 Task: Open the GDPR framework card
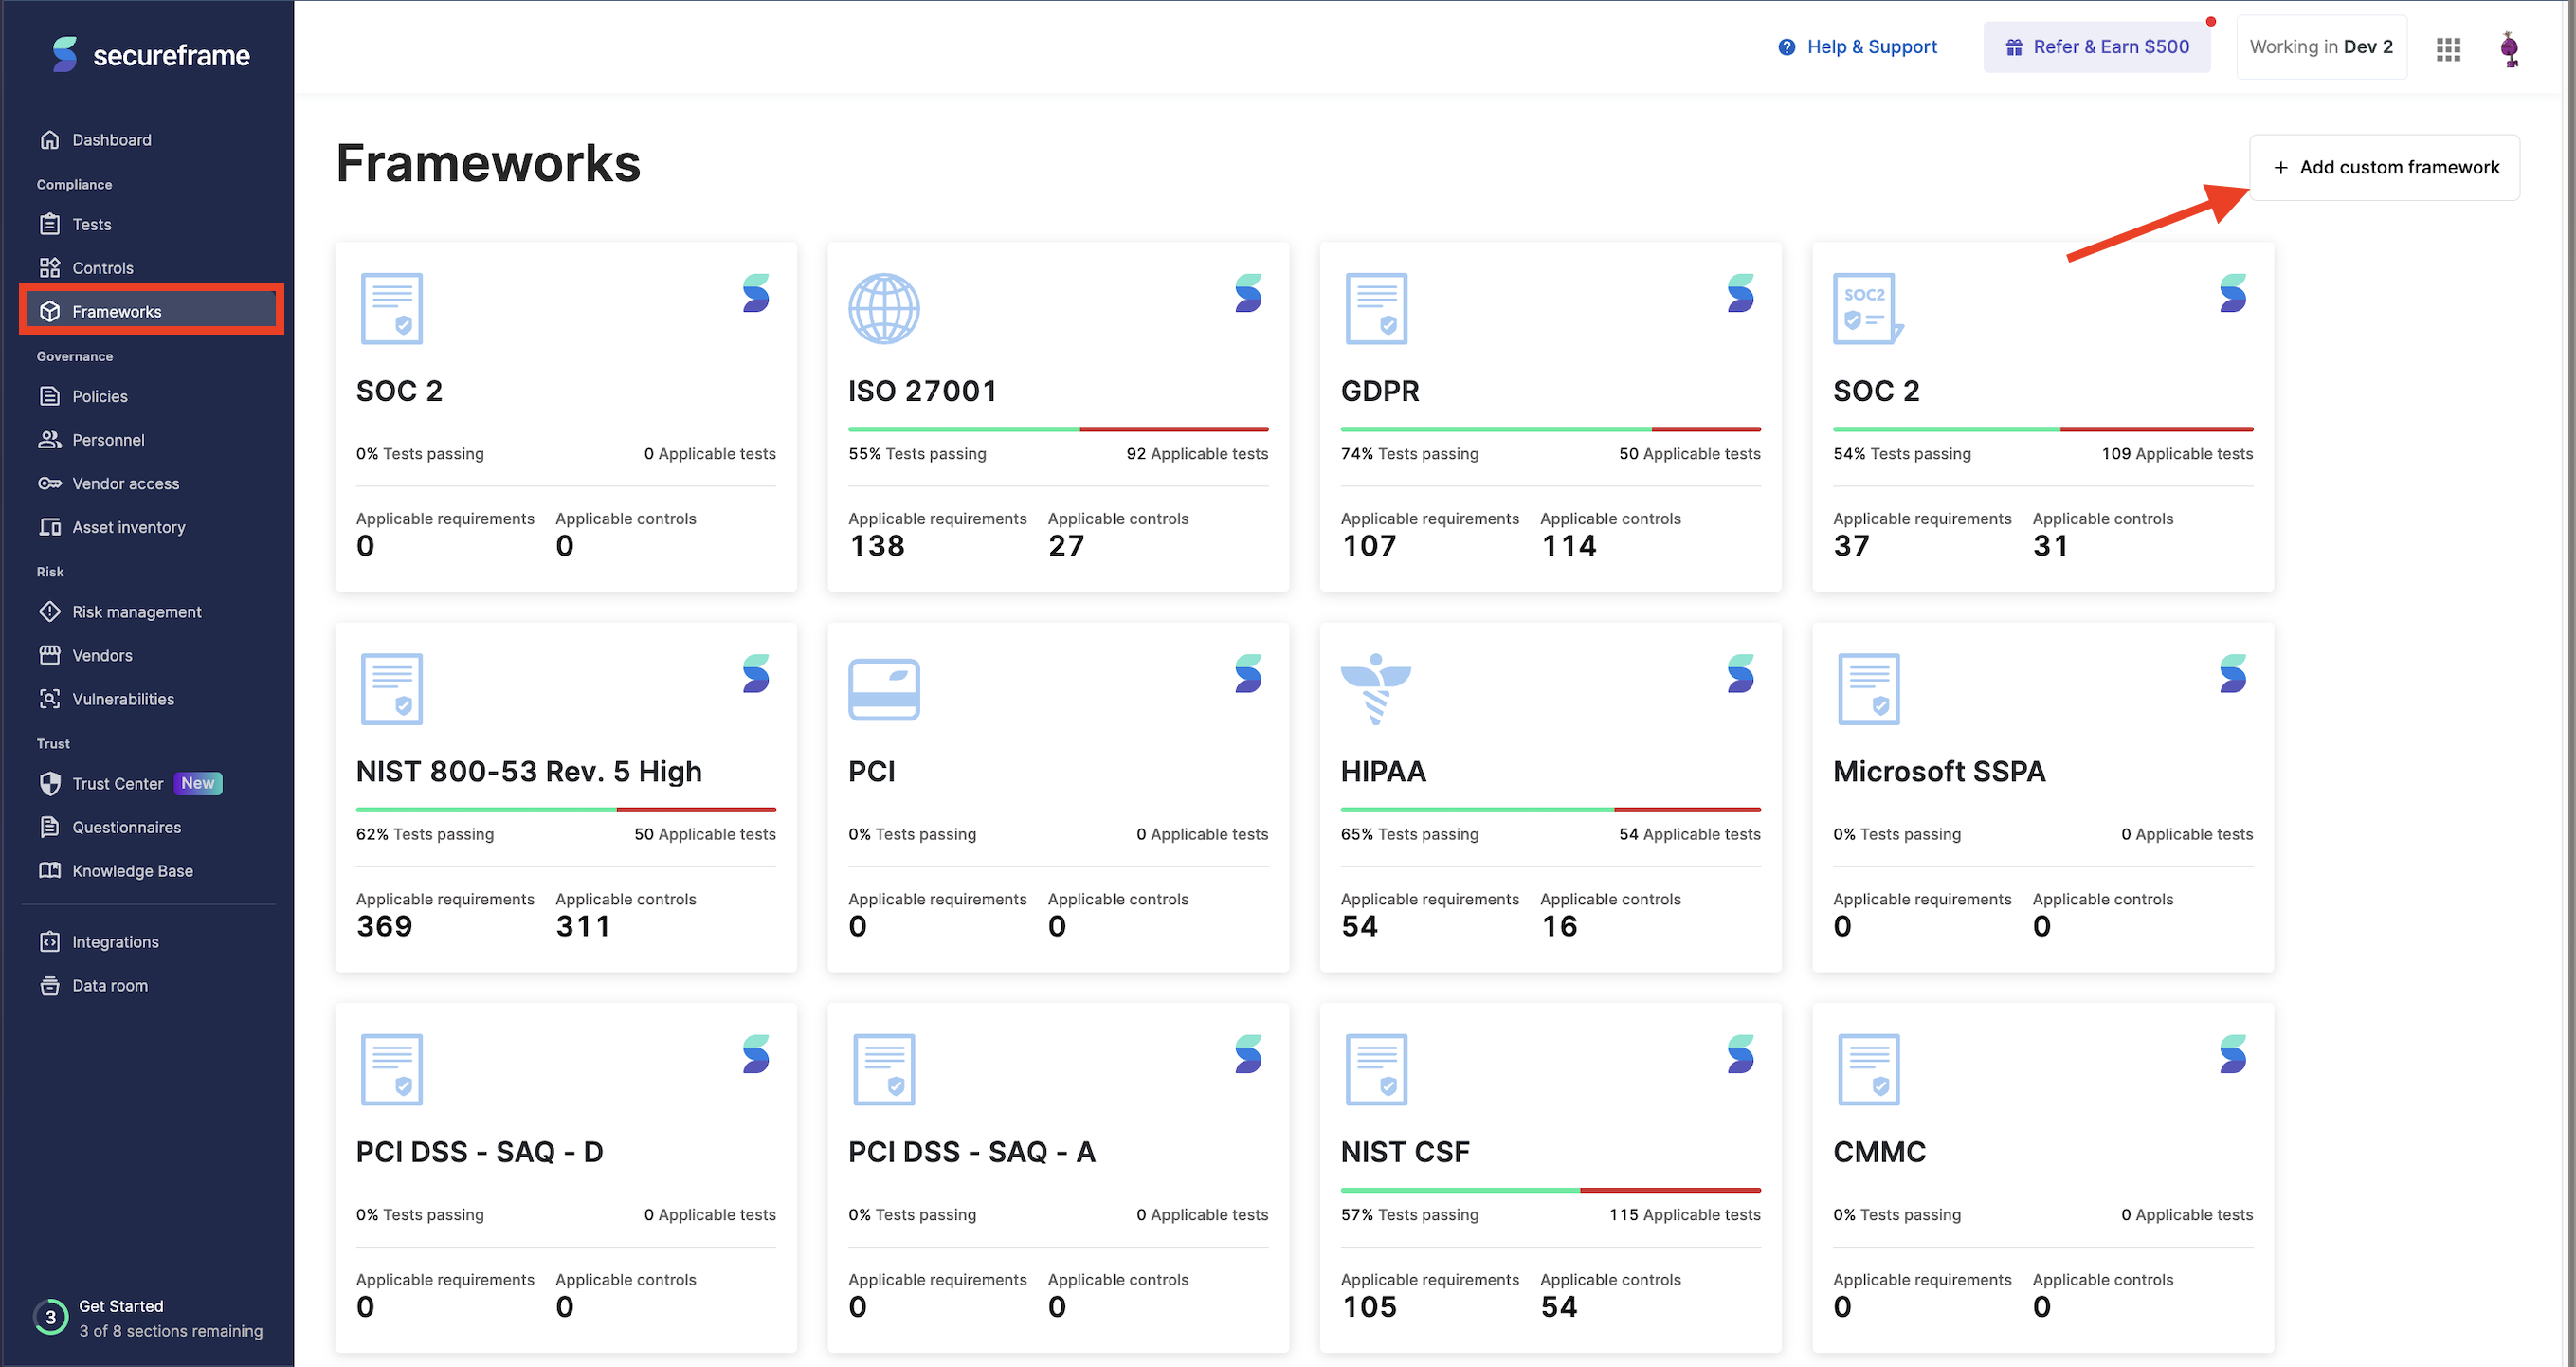click(1550, 417)
